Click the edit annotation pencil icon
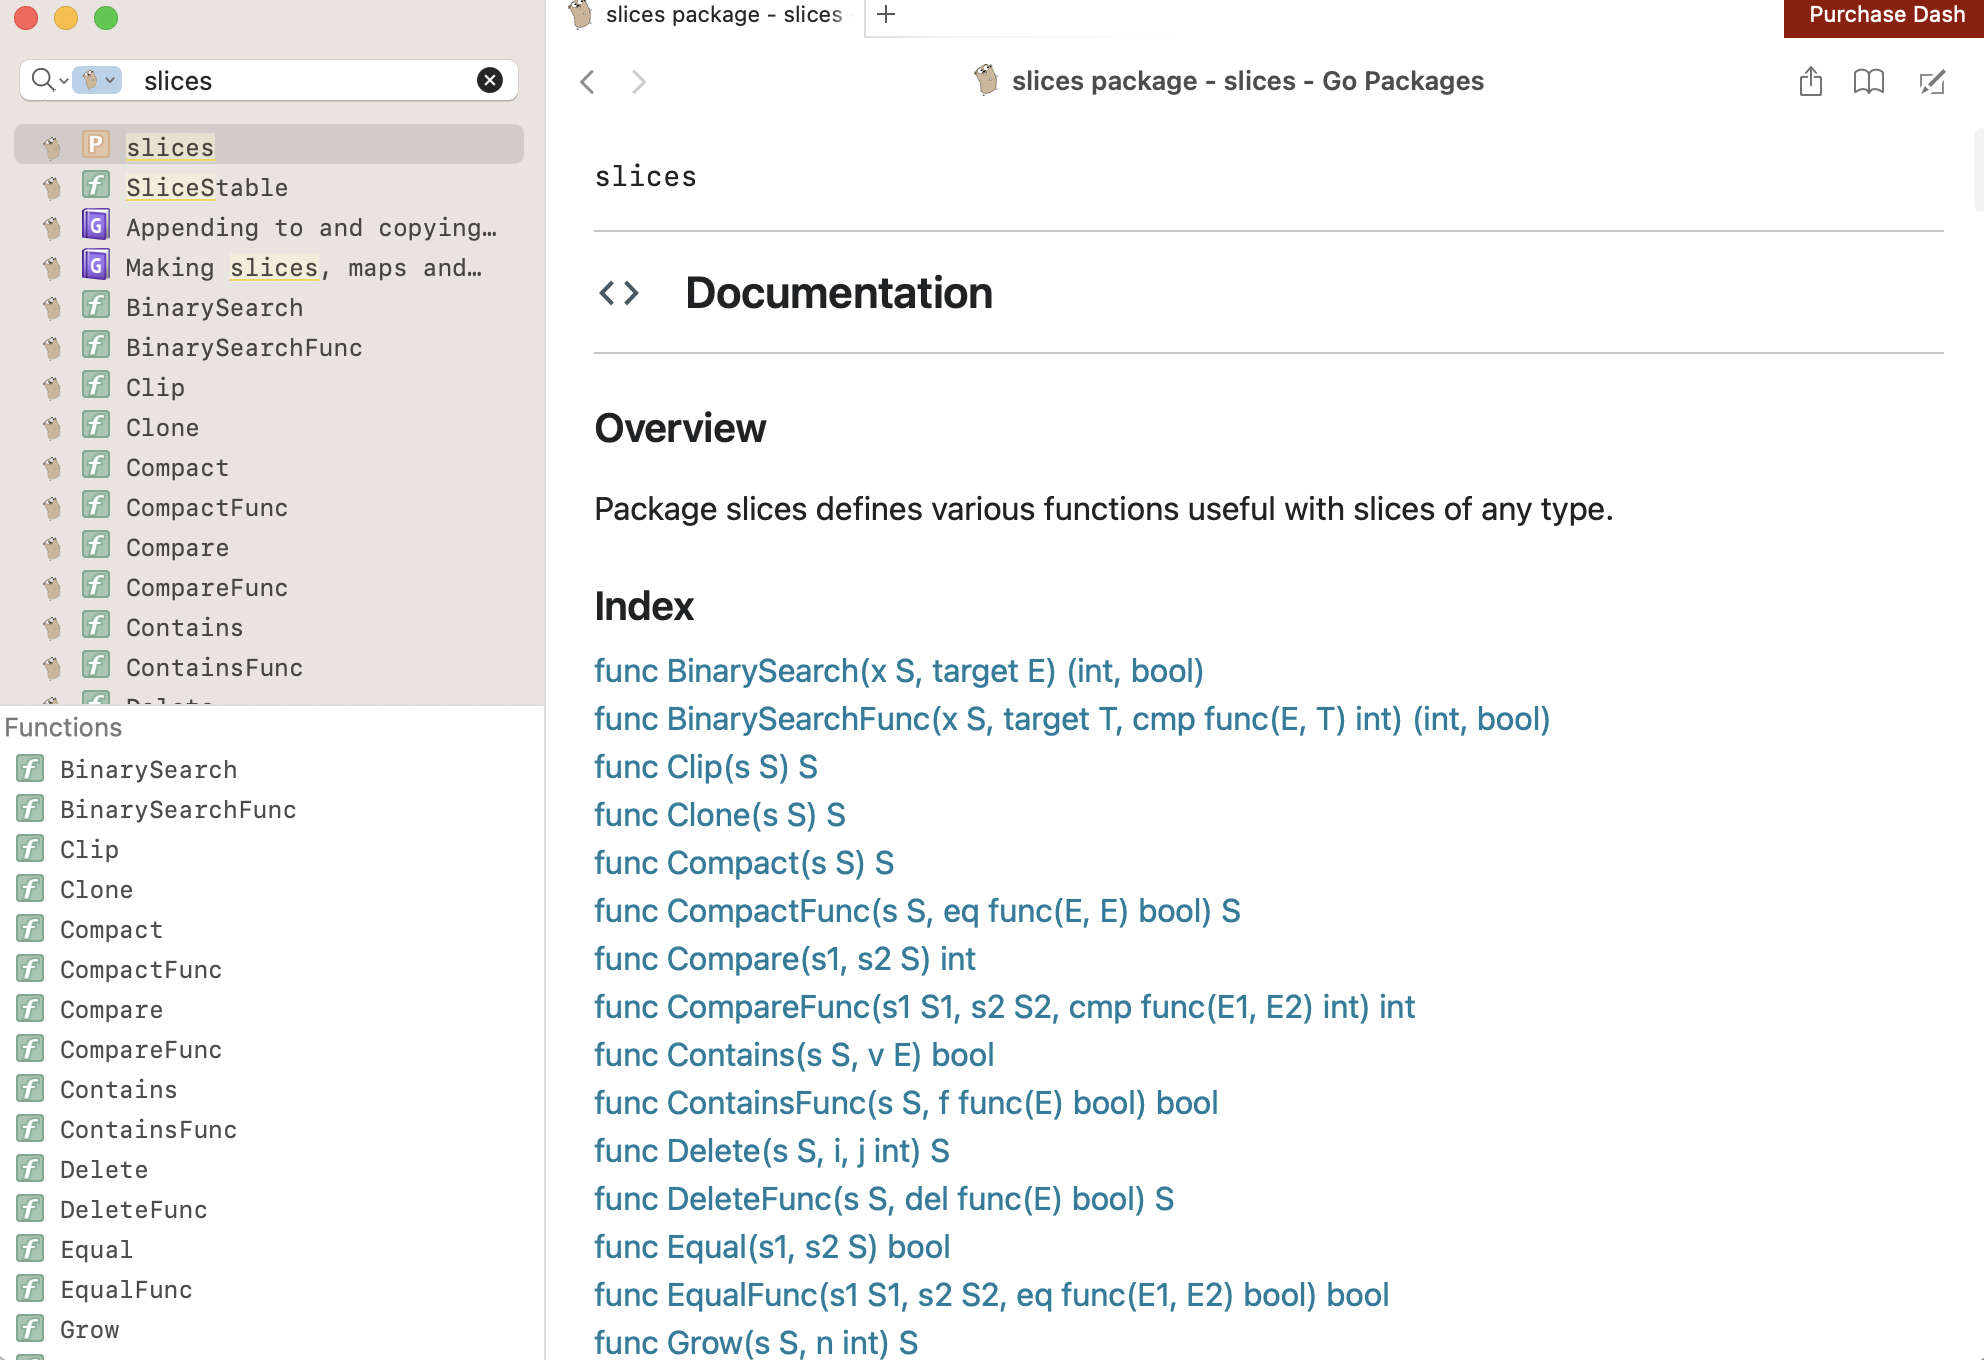Screen dimensions: 1984x1360 coord(1932,81)
